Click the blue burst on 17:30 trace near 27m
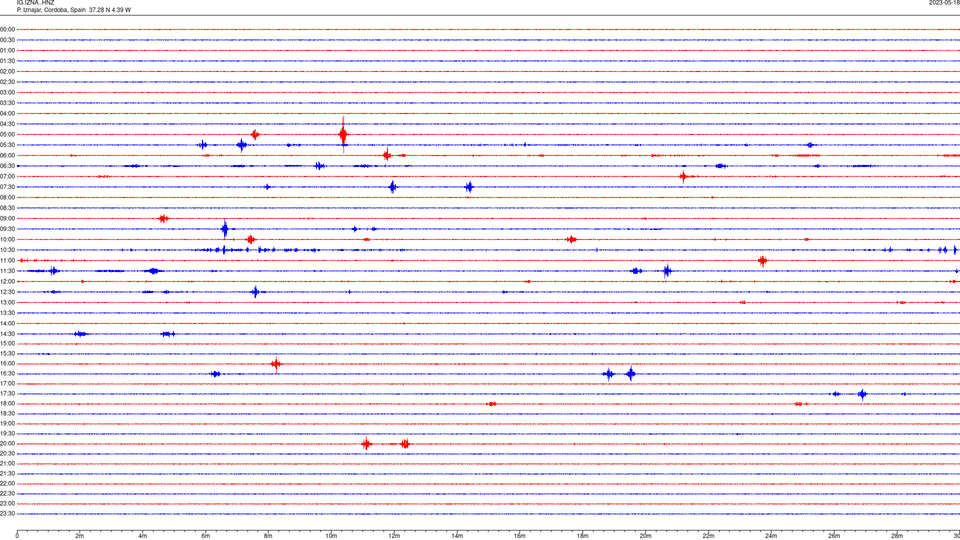This screenshot has width=960, height=540. click(x=863, y=394)
